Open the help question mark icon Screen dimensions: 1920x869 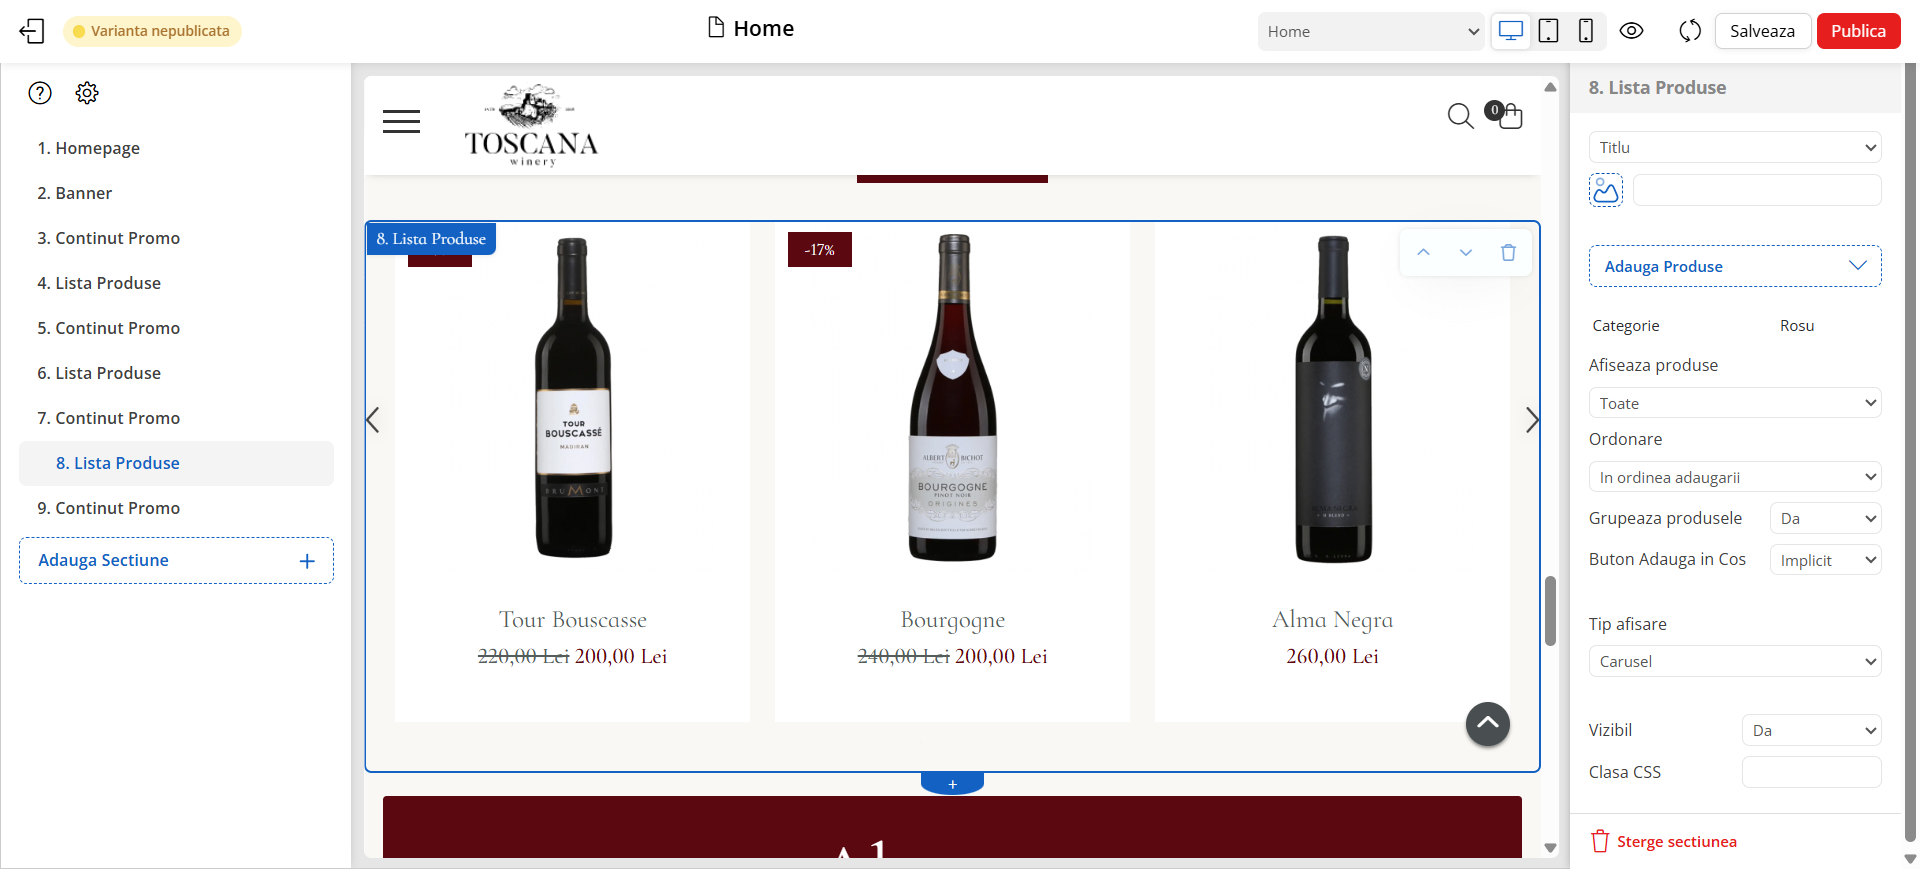click(40, 93)
